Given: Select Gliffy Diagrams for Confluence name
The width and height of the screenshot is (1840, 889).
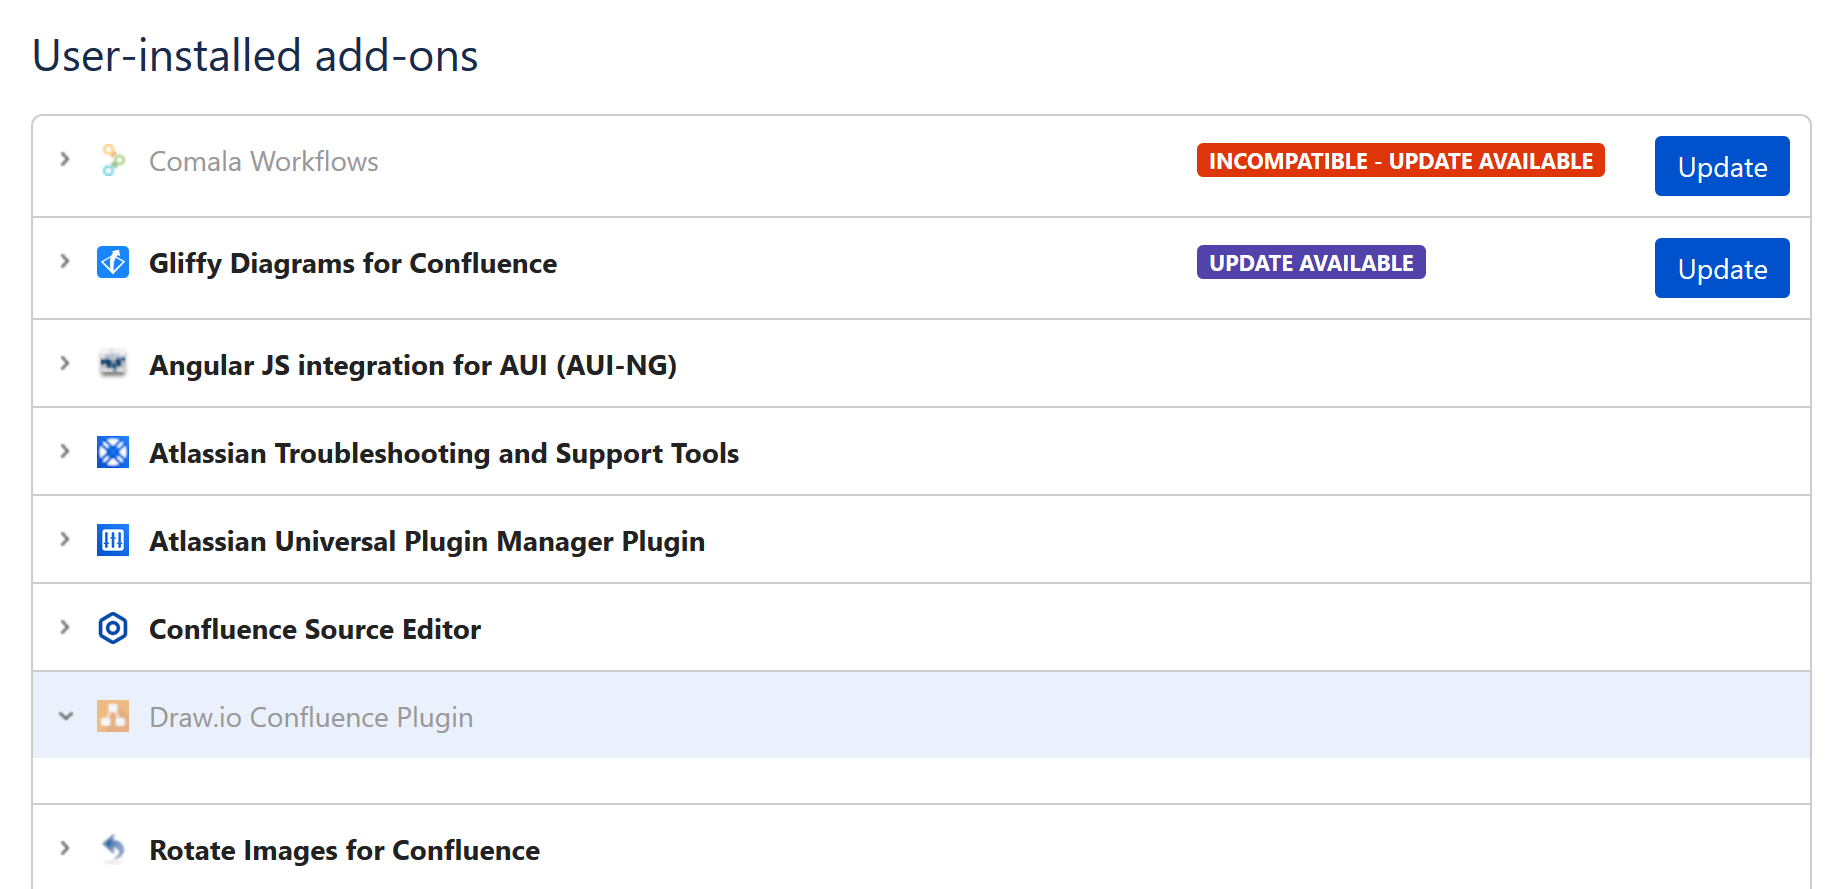Looking at the screenshot, I should (353, 263).
